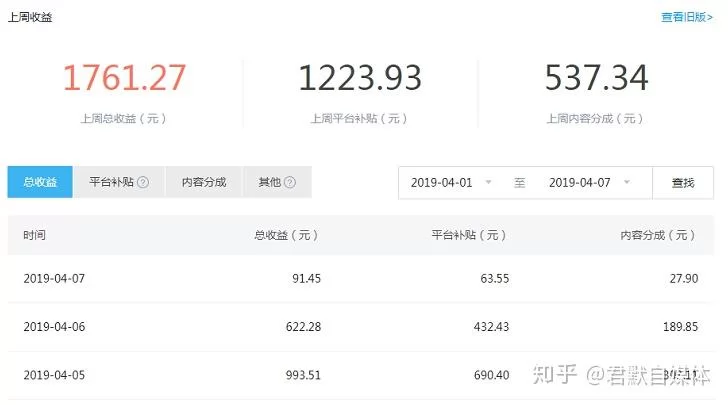Select the 总收益 tab
This screenshot has height=405, width=728.
coord(40,182)
